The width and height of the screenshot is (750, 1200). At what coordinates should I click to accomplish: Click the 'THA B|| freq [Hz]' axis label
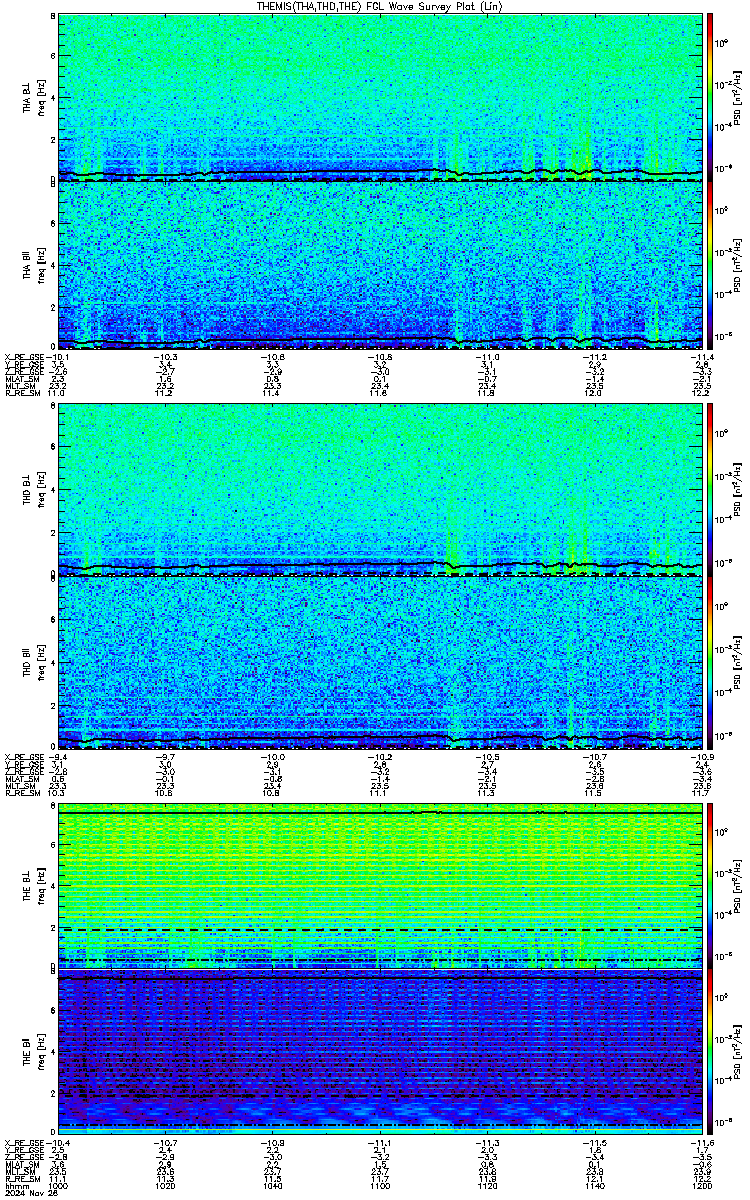34,265
